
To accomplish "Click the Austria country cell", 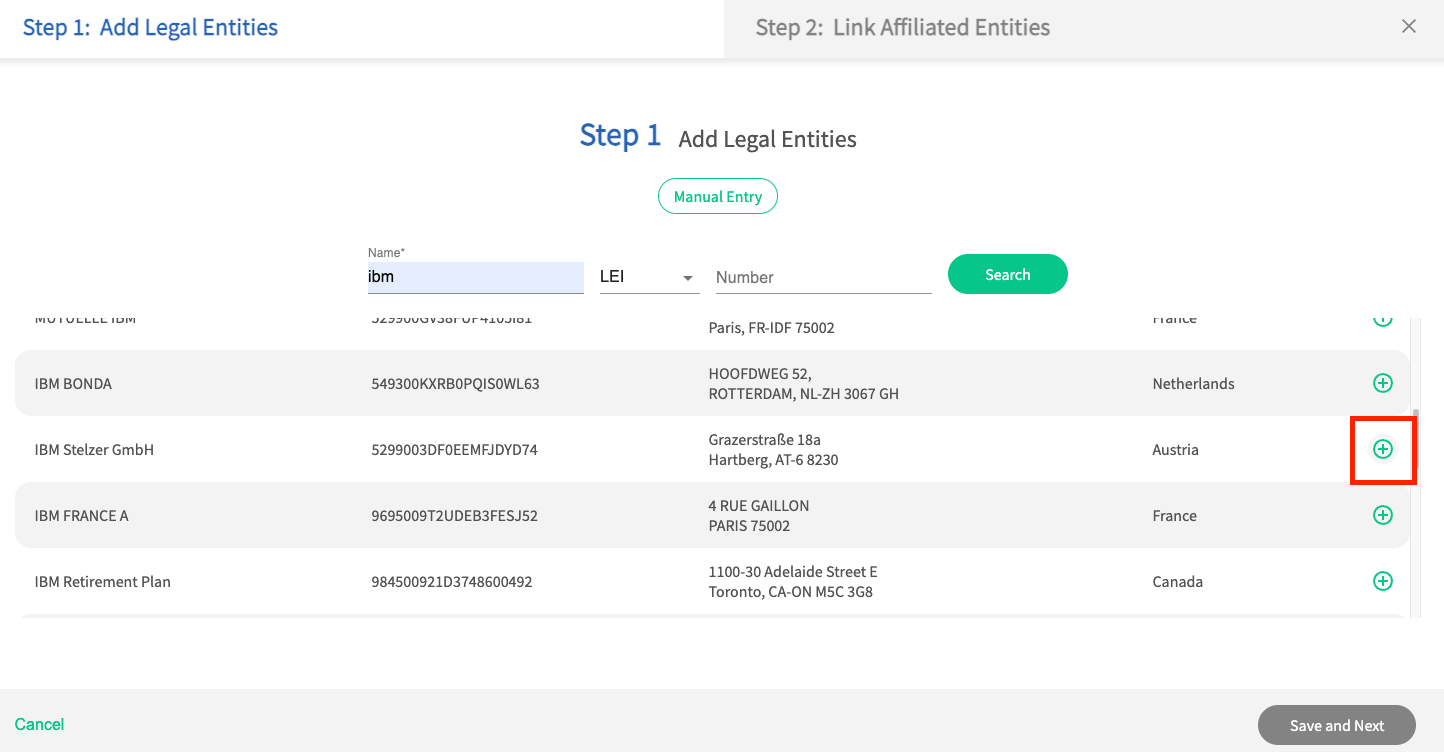I will 1175,450.
